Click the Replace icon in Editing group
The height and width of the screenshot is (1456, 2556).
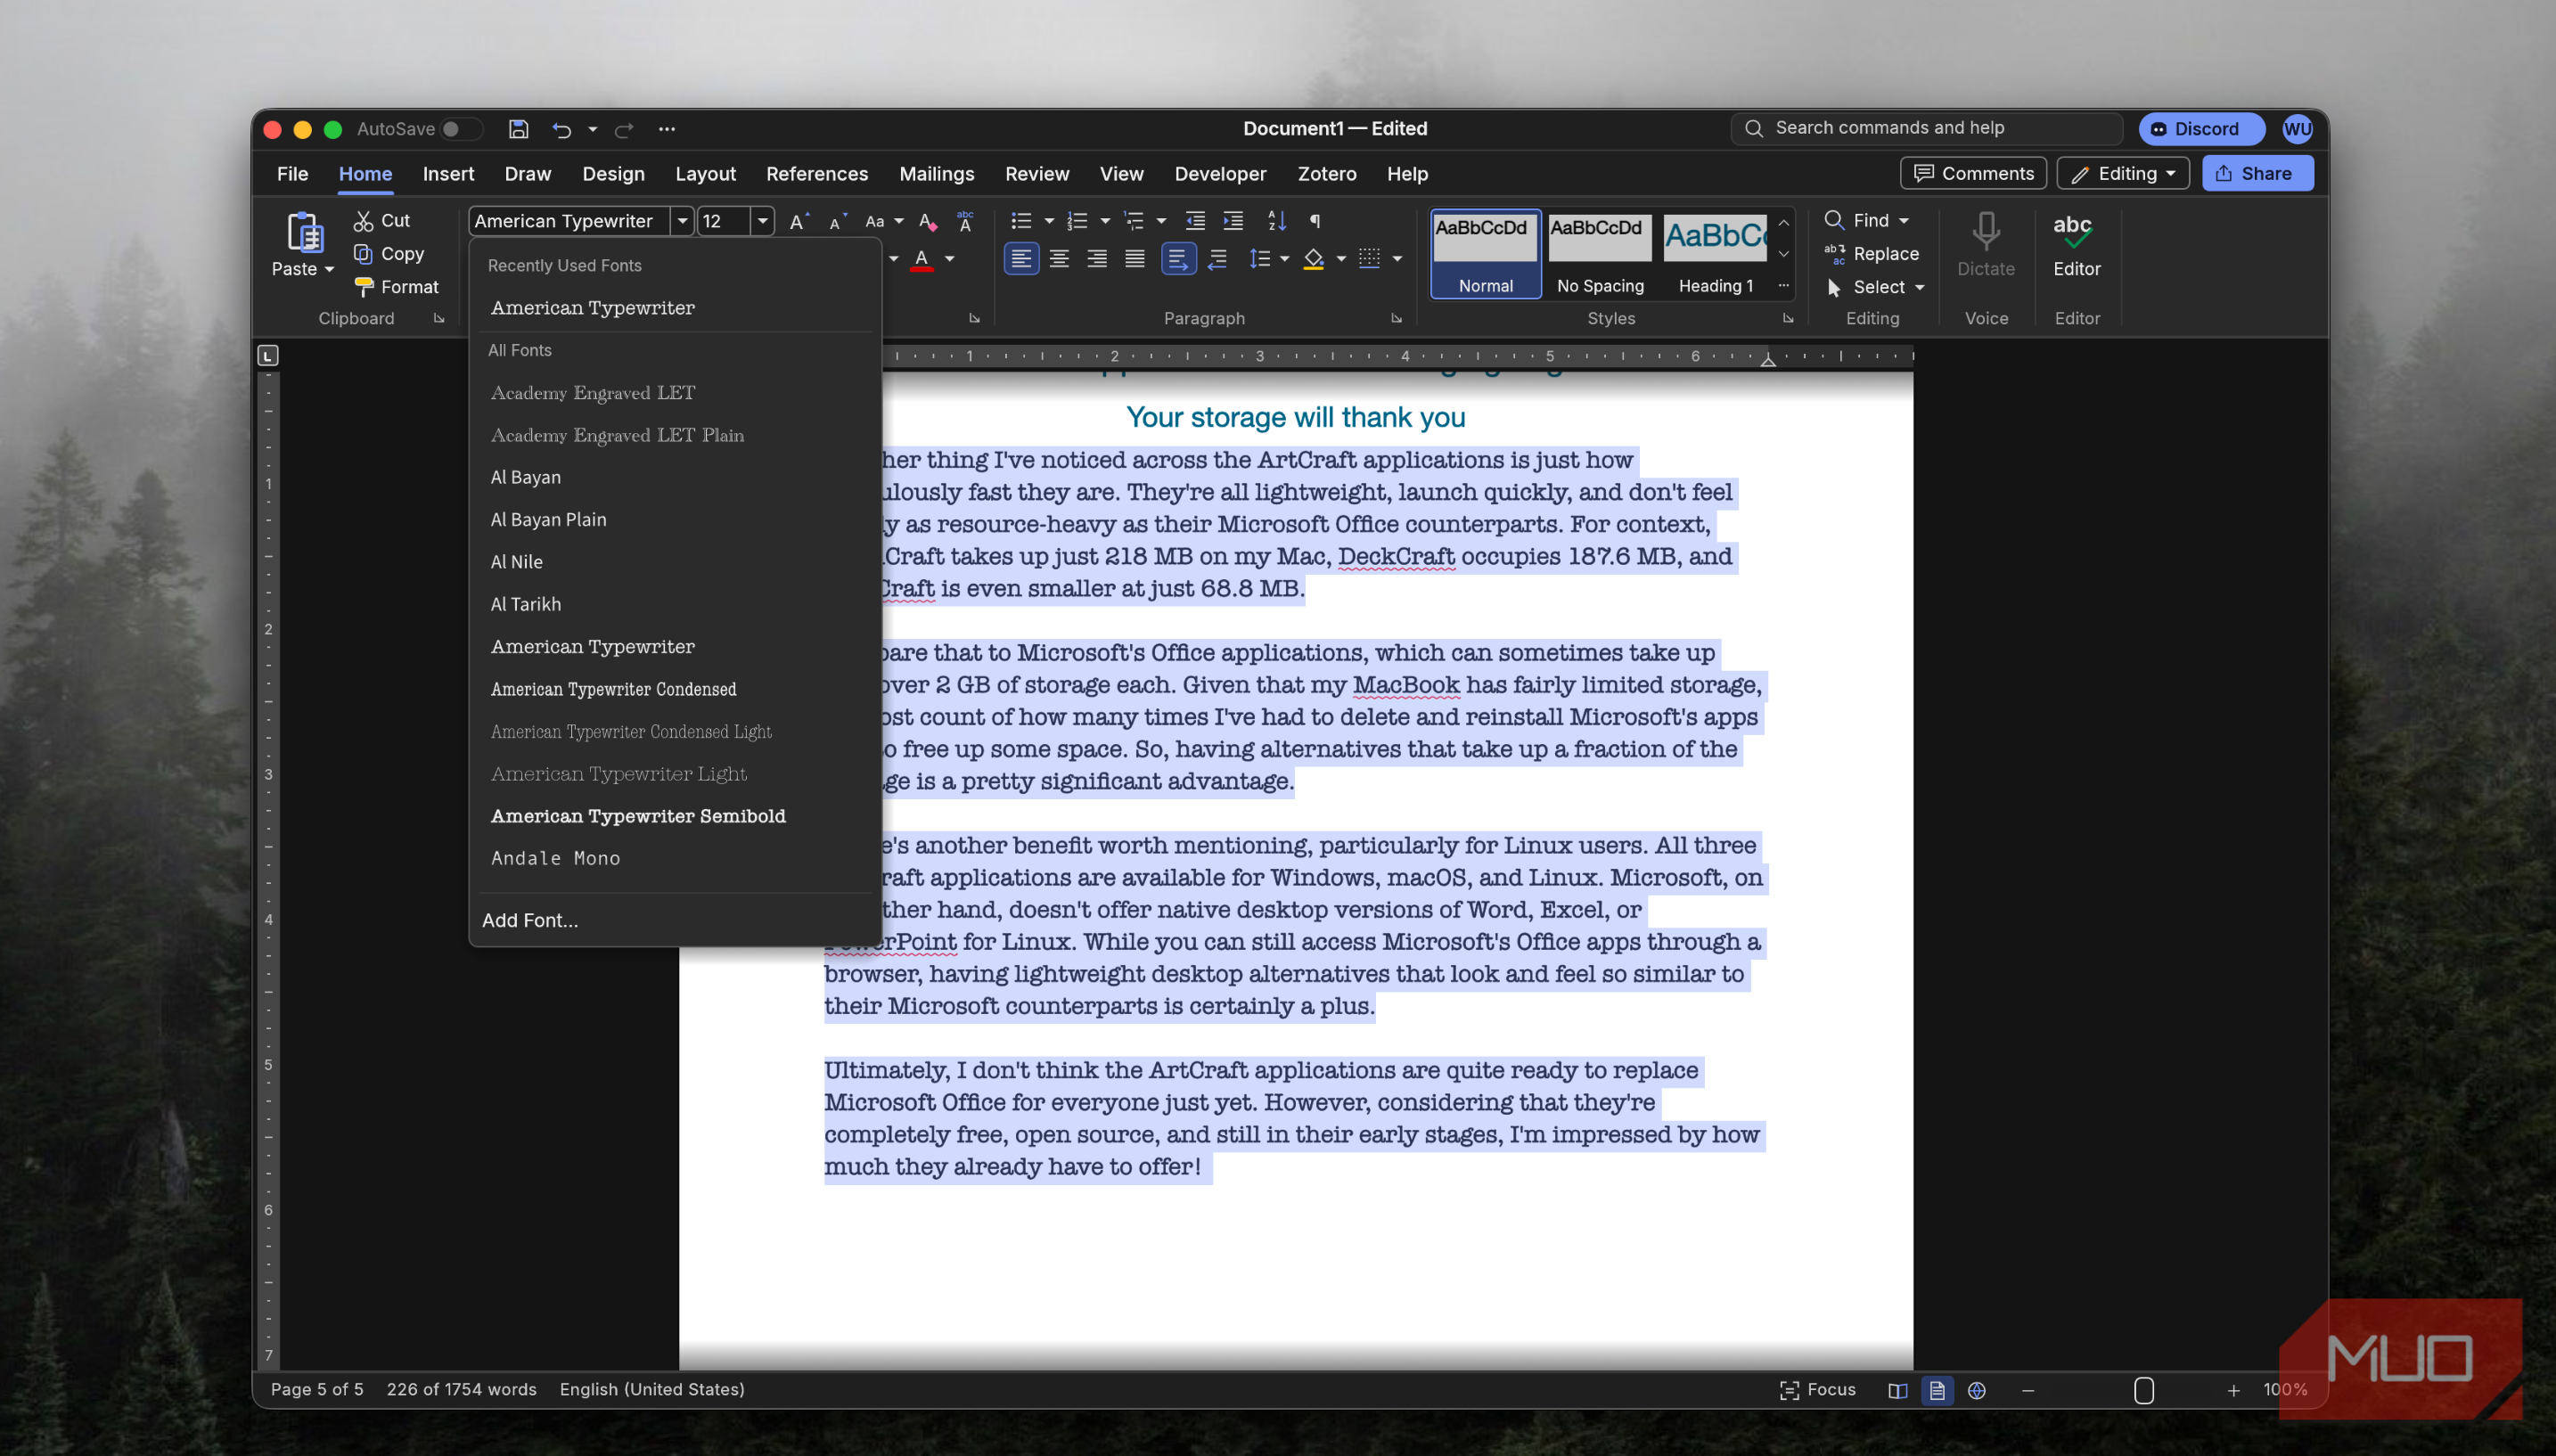(1834, 254)
